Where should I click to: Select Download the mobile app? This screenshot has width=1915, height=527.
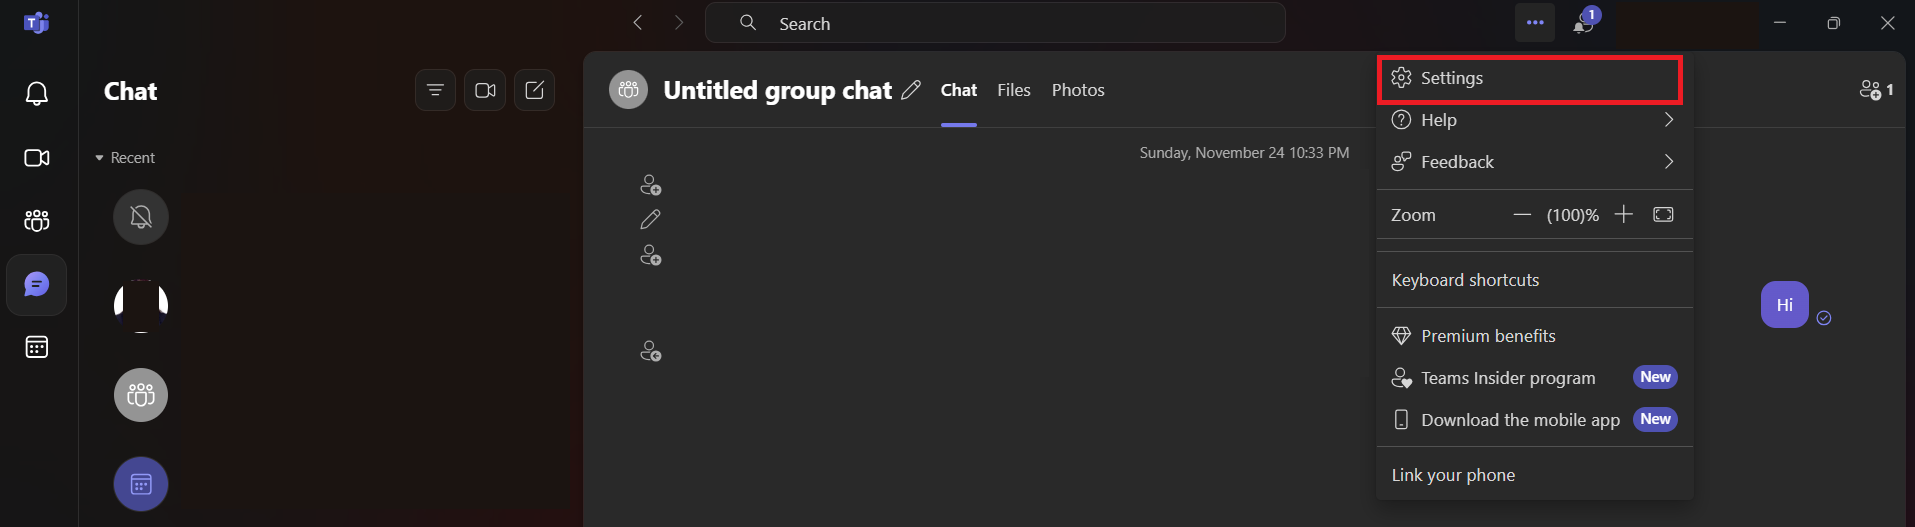coord(1535,420)
